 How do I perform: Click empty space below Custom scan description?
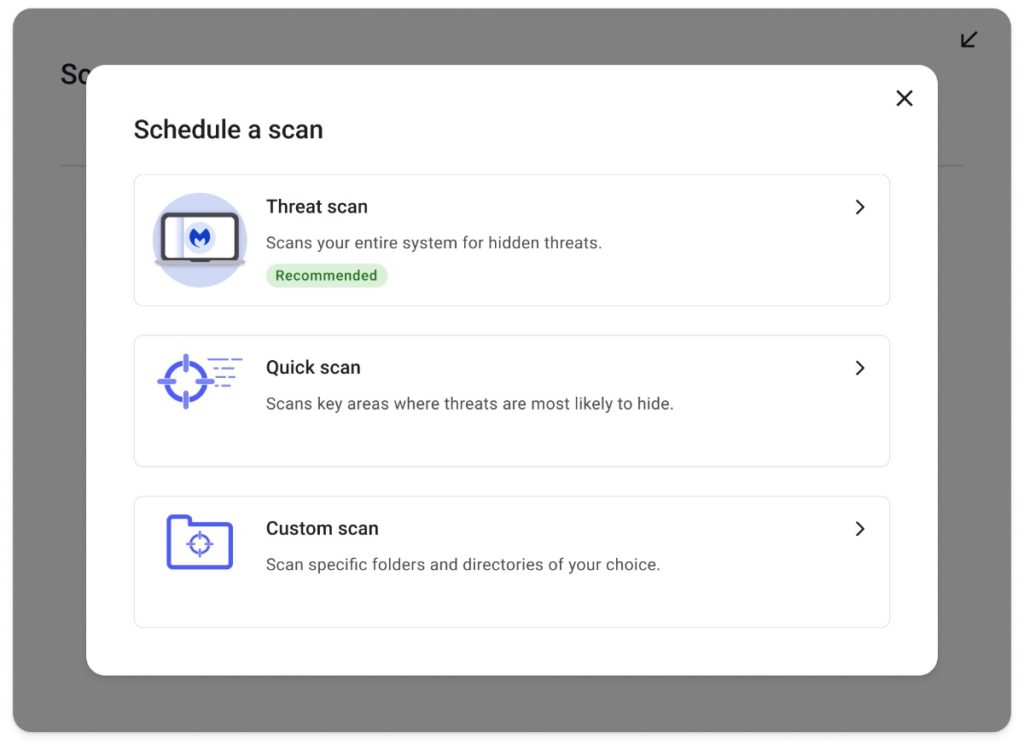click(x=500, y=600)
